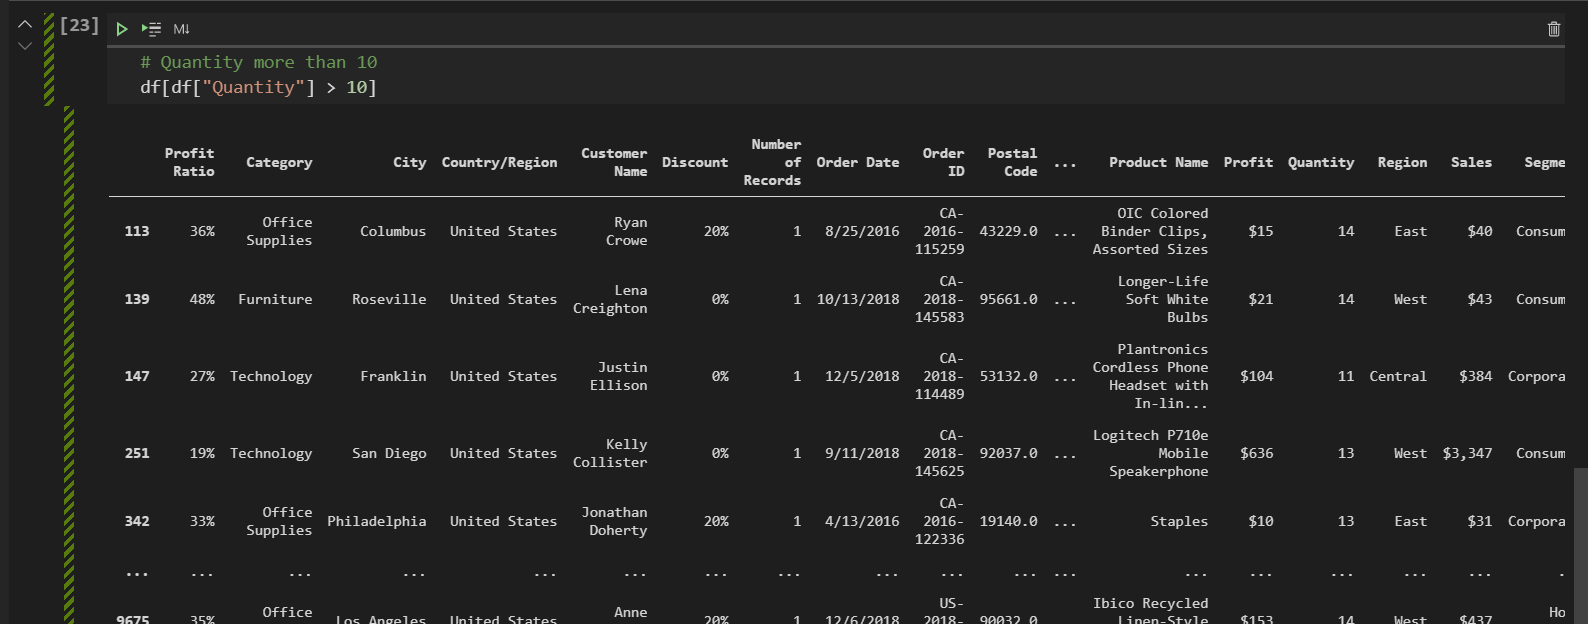Image resolution: width=1588 pixels, height=624 pixels.
Task: Click product 'Longer-Life Soft White Bulbs'
Action: coord(1163,299)
